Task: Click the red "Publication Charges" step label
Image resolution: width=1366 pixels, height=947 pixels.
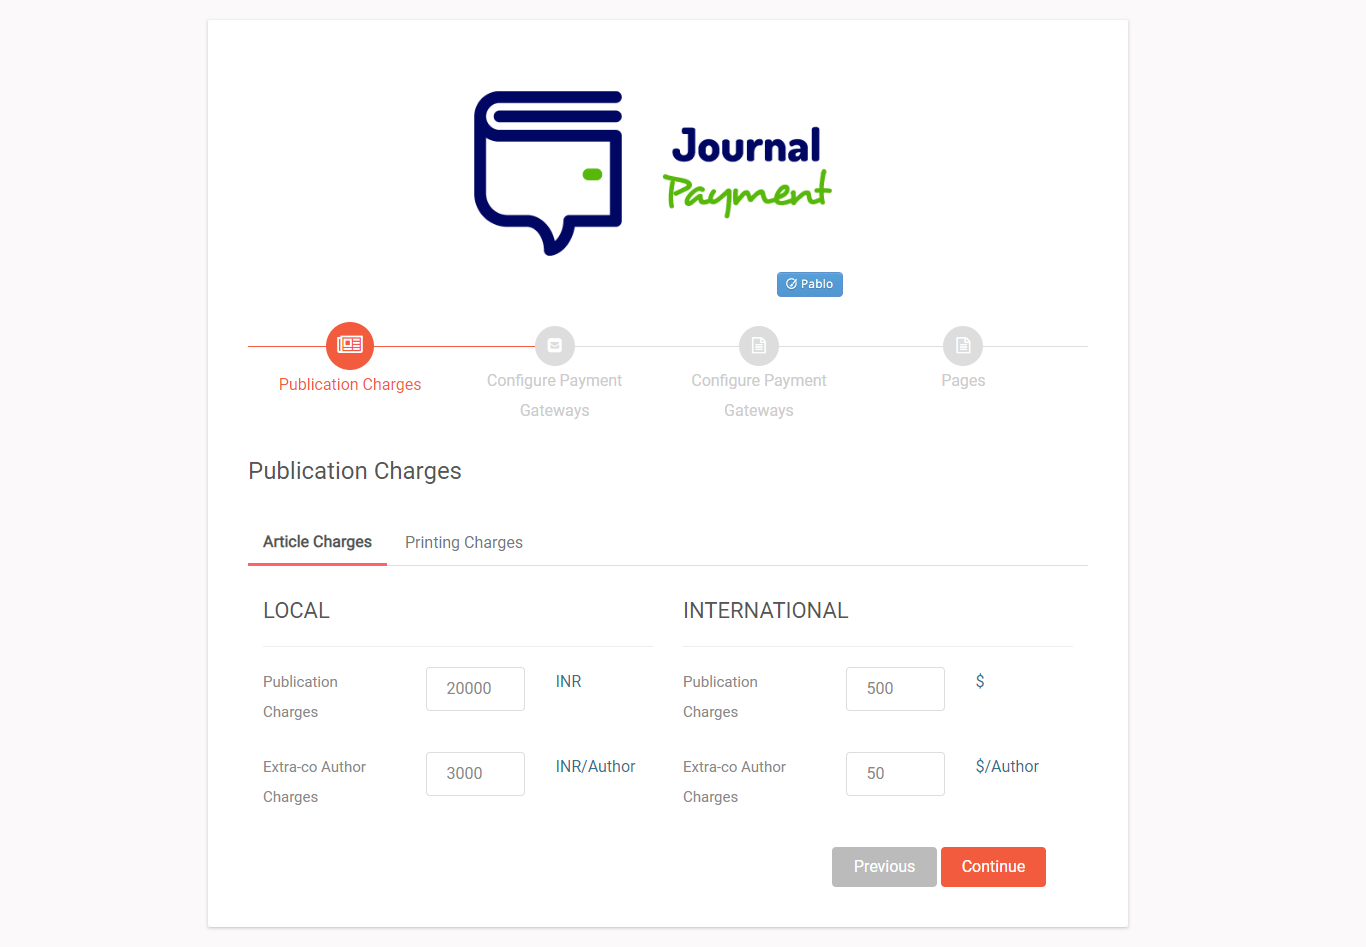Action: click(x=350, y=385)
